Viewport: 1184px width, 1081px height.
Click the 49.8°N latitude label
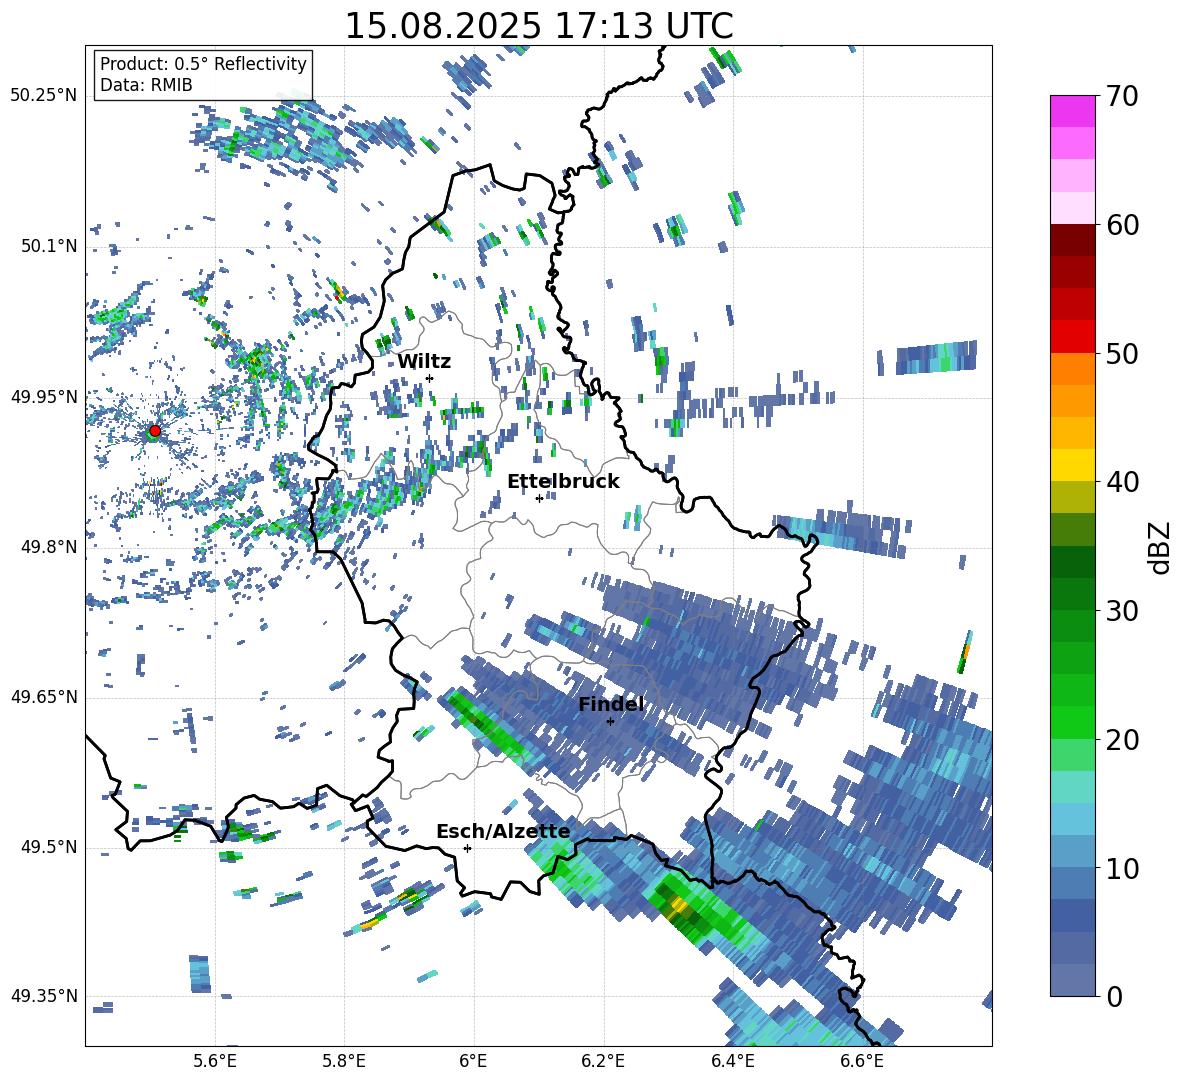point(49,547)
